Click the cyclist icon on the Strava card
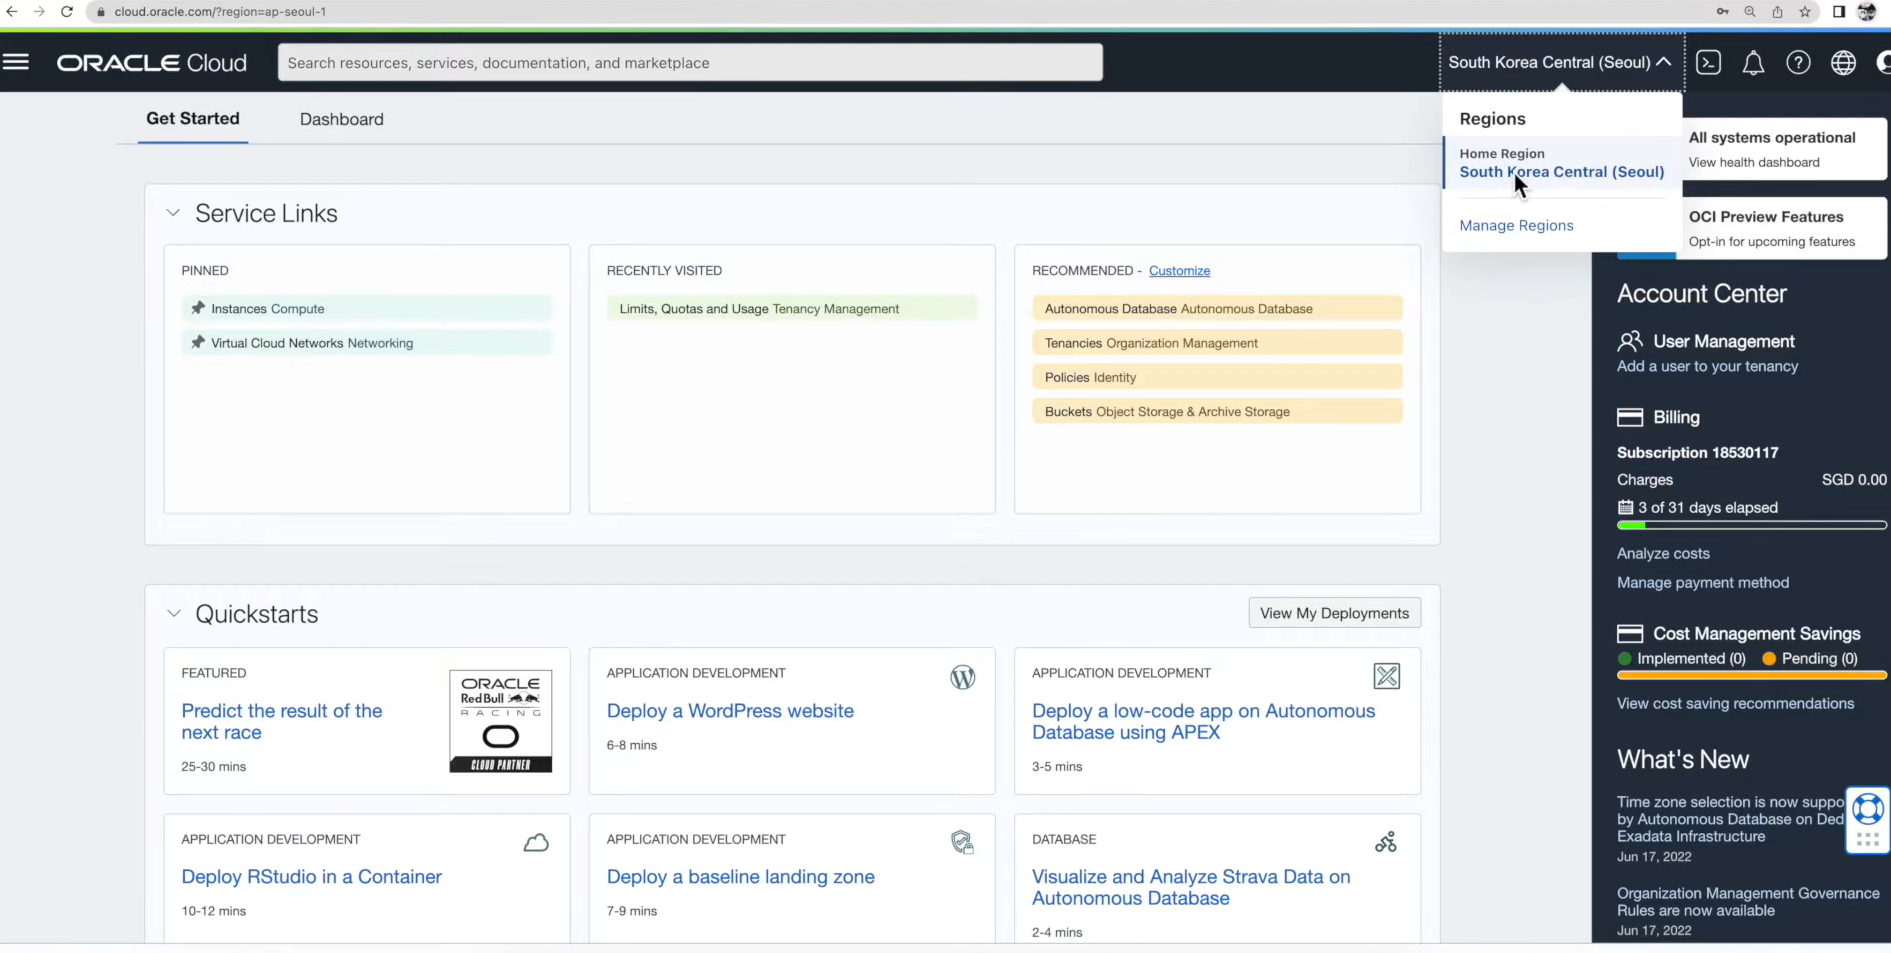The height and width of the screenshot is (953, 1891). pyautogui.click(x=1386, y=842)
